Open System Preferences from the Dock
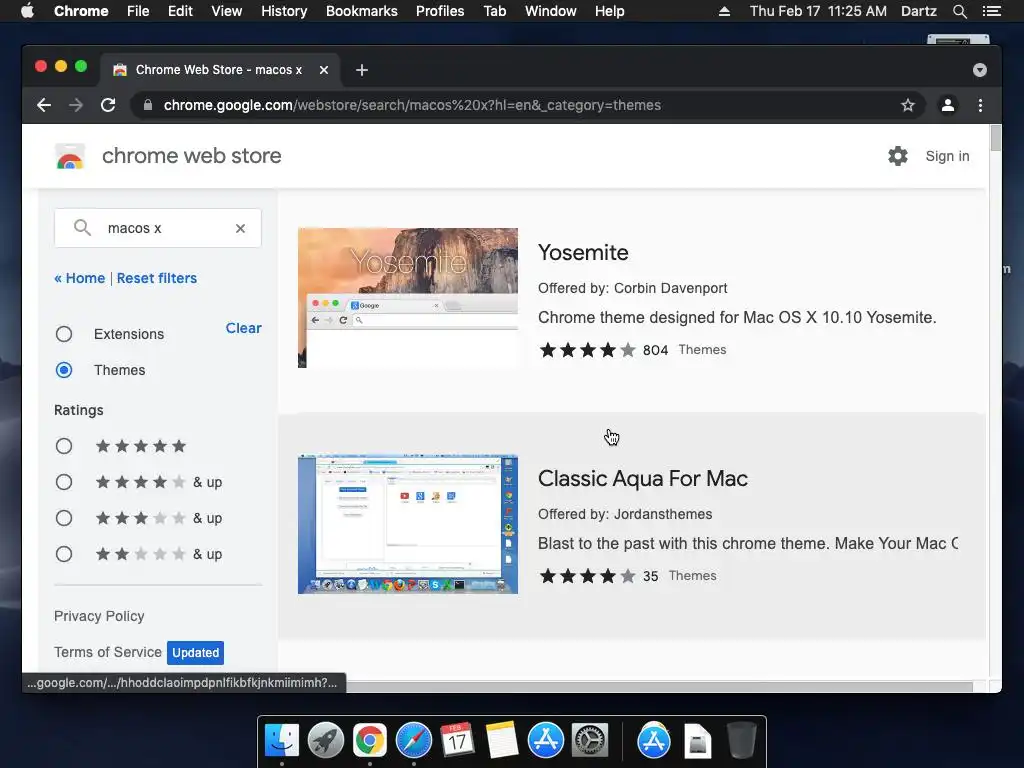The height and width of the screenshot is (768, 1024). pos(590,741)
